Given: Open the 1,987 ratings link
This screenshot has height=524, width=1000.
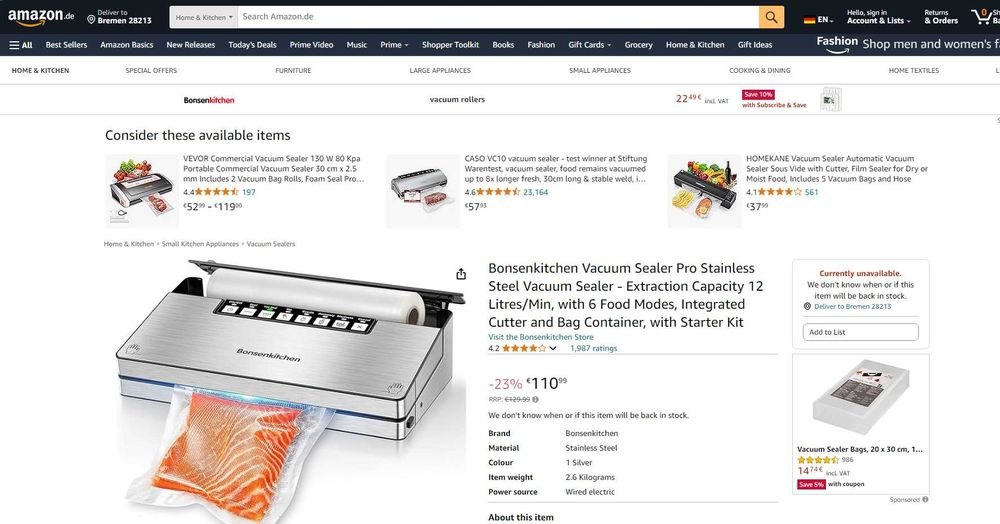Looking at the screenshot, I should (x=594, y=349).
